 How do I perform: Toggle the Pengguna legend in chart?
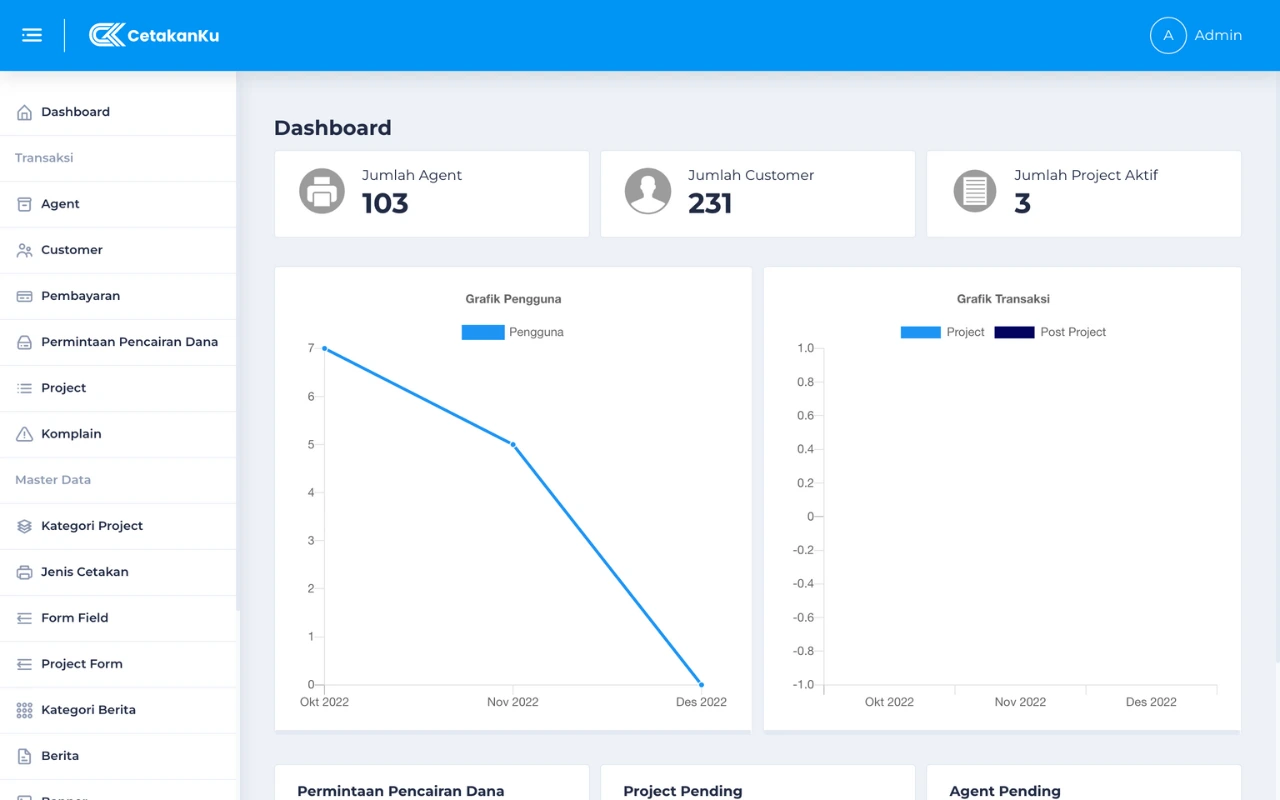pos(512,332)
